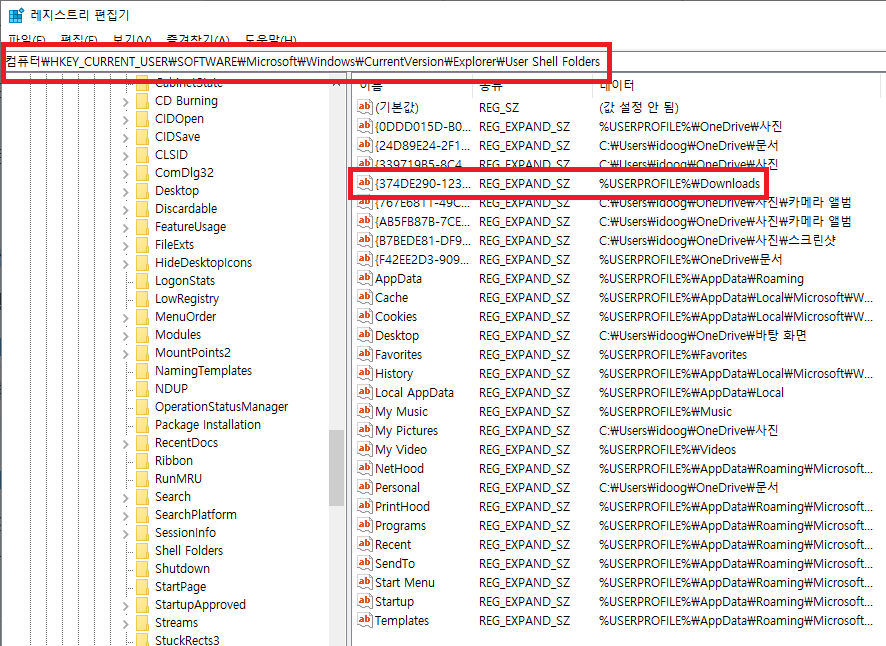The image size is (886, 646).
Task: Expand the MountPoints2 key node
Action: coord(125,353)
